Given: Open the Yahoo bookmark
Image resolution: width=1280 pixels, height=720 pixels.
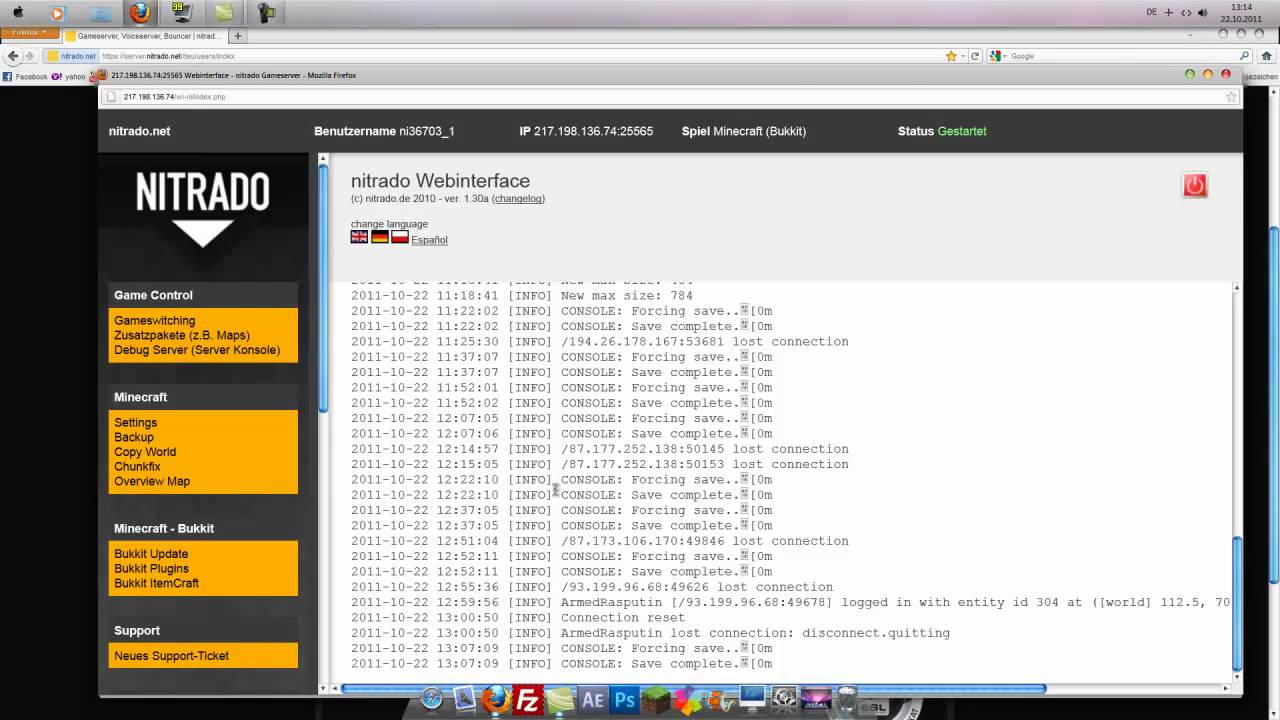Looking at the screenshot, I should [68, 76].
